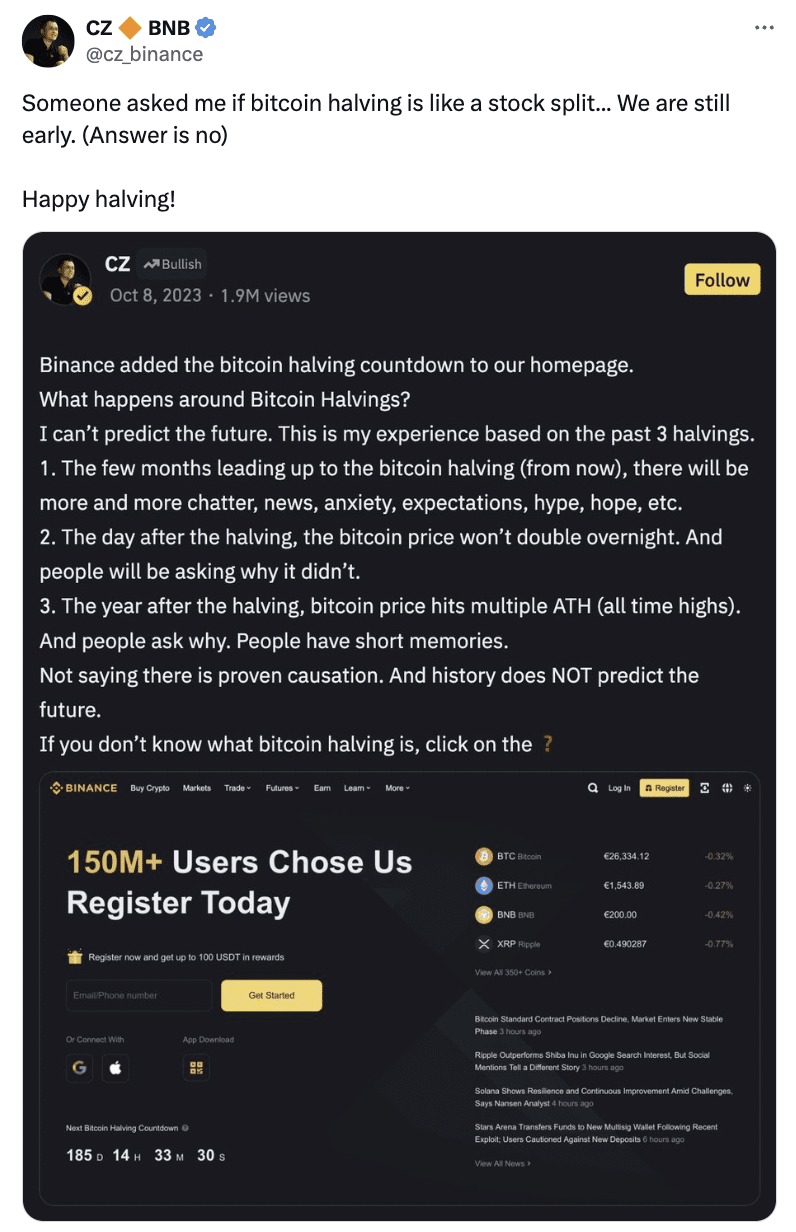Viewport: 796px width, 1232px height.
Task: Click the gift icon next to rewards text
Action: (74, 957)
